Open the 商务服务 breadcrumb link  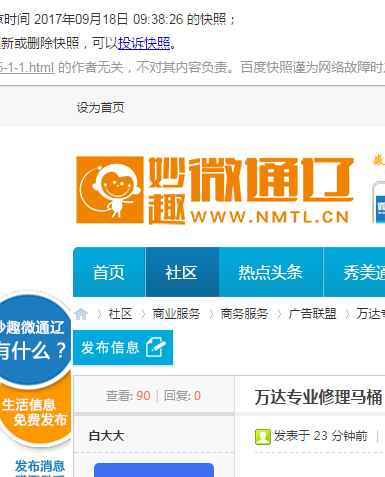[x=244, y=314]
